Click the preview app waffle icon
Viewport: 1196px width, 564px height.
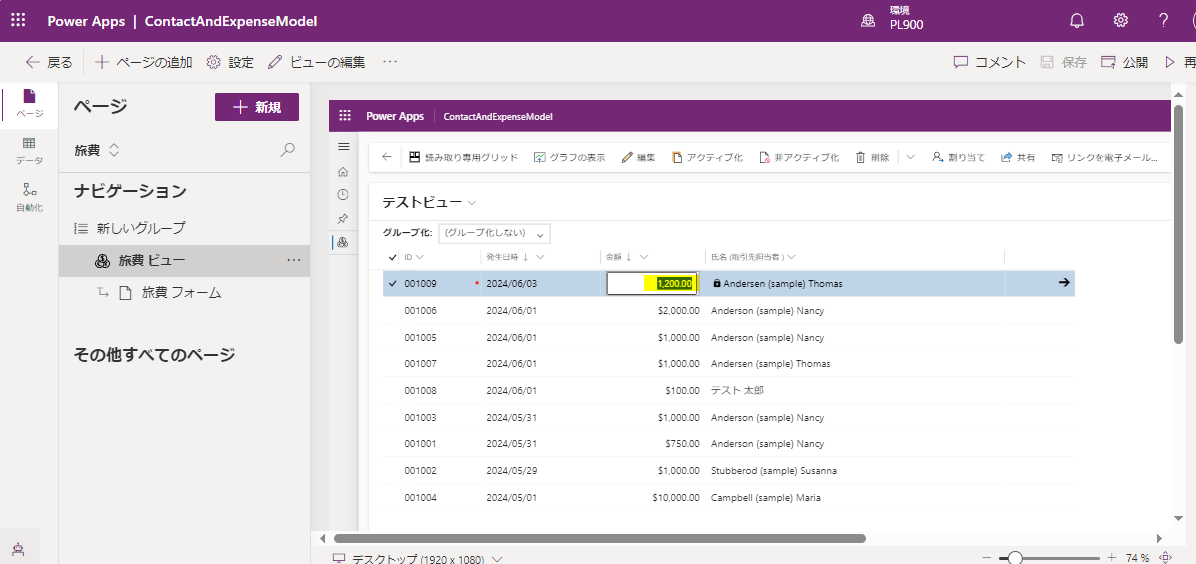pos(345,116)
